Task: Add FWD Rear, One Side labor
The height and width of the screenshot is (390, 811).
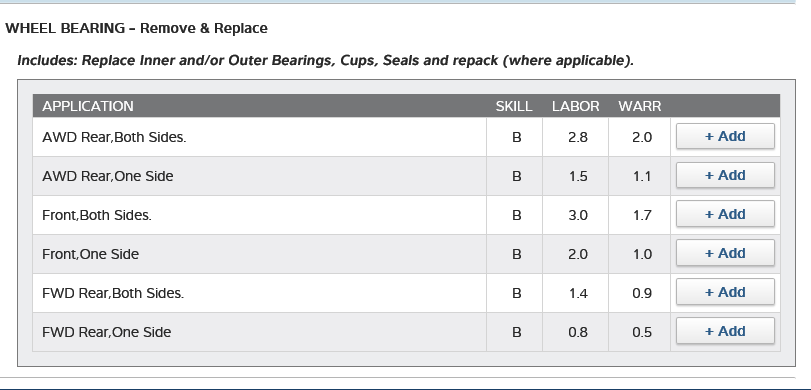Action: (x=725, y=331)
